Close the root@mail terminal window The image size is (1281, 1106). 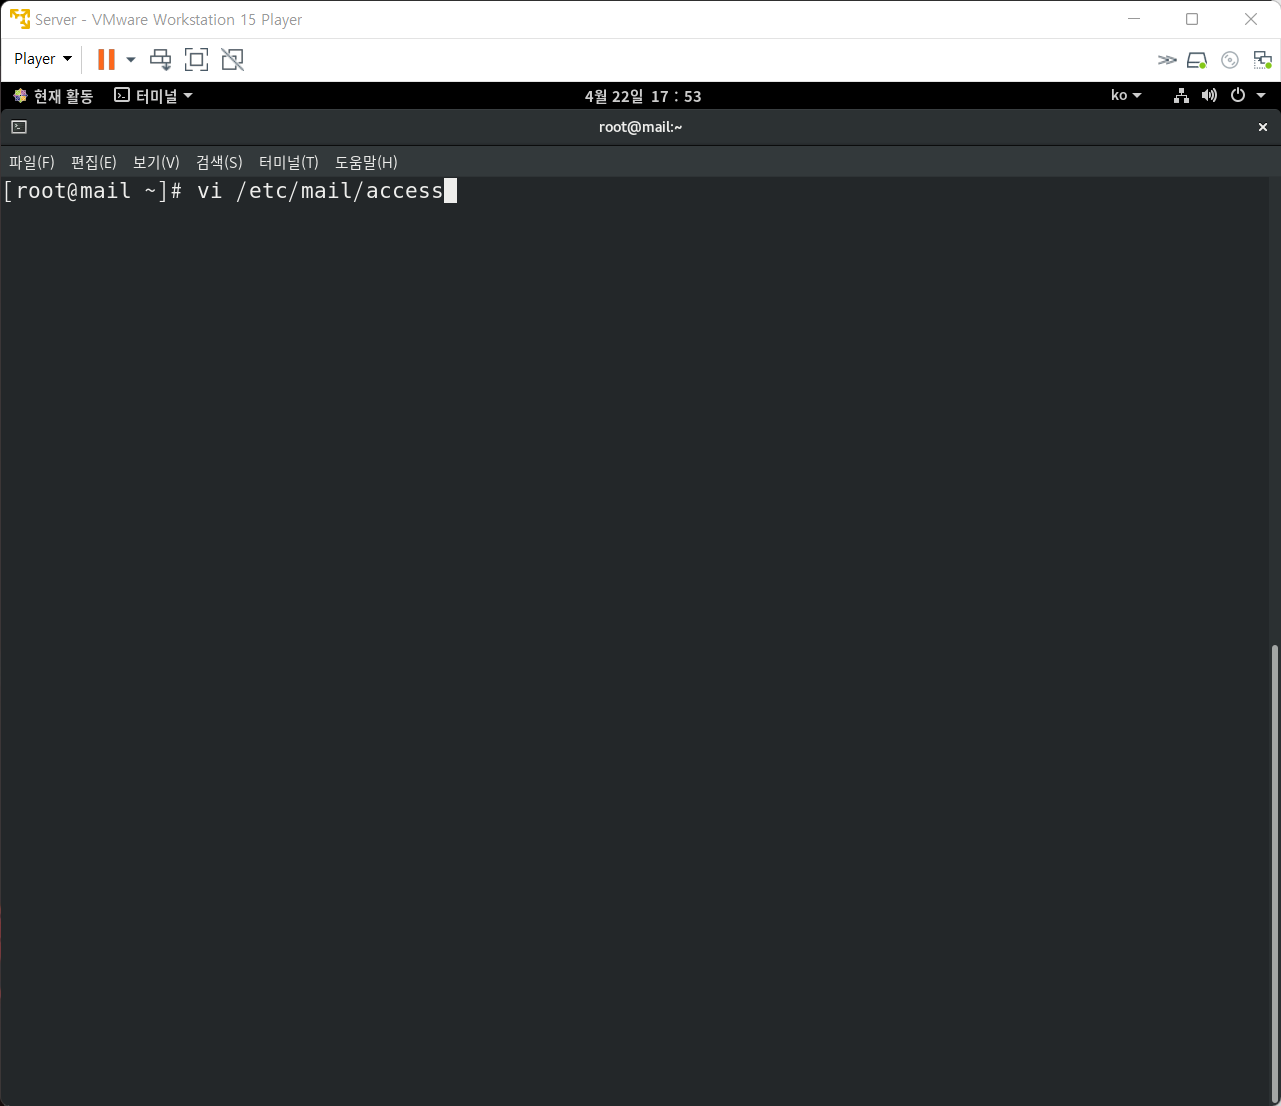point(1263,127)
